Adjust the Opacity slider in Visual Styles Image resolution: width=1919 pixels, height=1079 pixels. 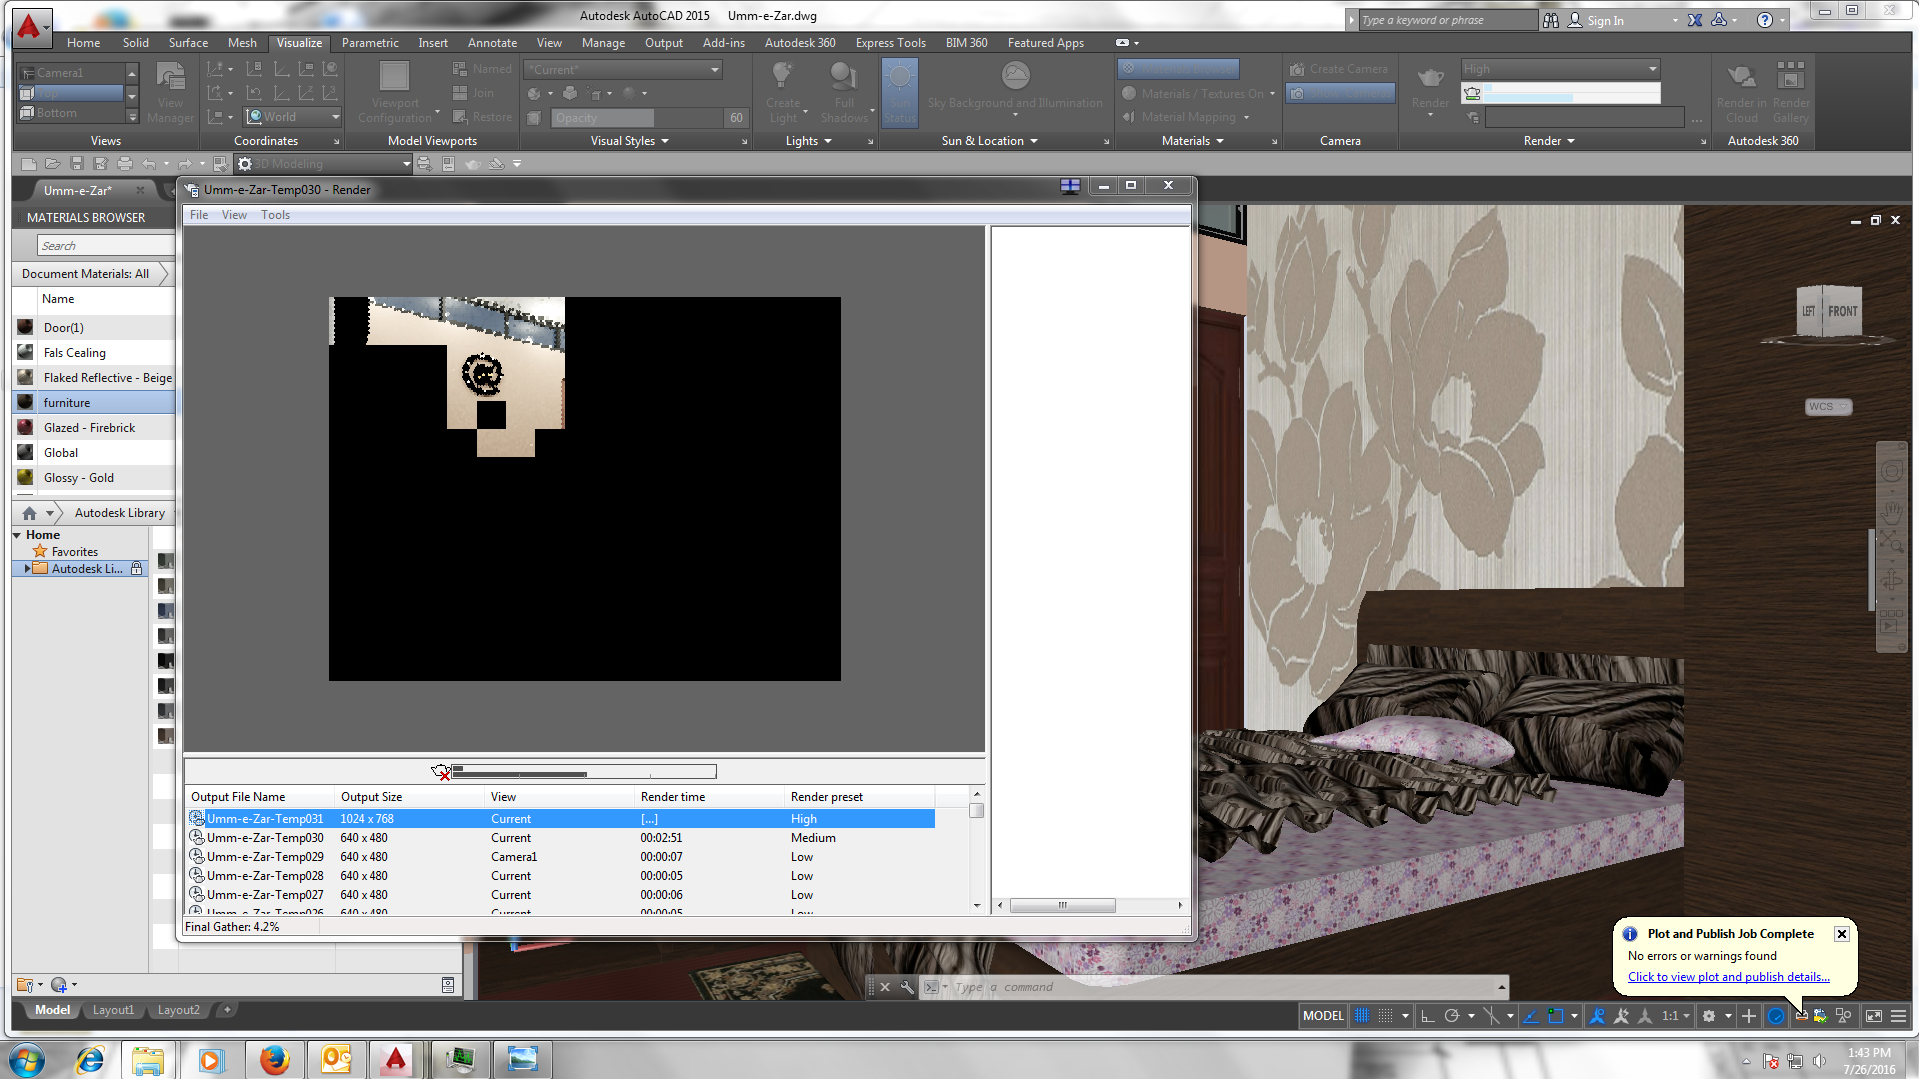(x=636, y=118)
